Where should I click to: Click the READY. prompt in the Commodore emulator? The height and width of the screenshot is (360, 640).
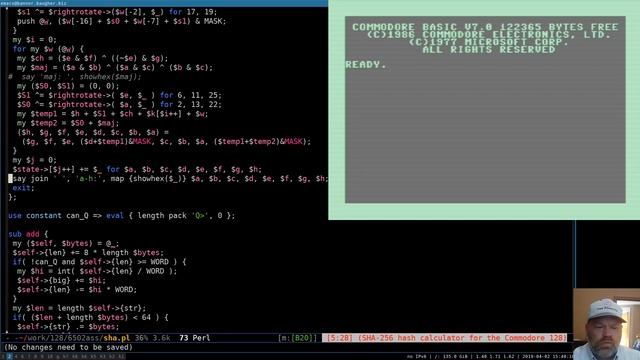click(366, 64)
